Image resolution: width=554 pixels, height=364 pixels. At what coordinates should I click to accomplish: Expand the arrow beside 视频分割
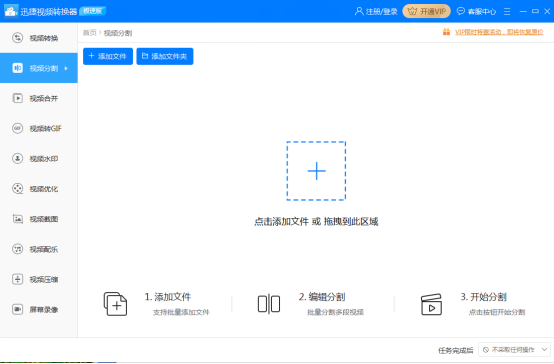(x=66, y=68)
